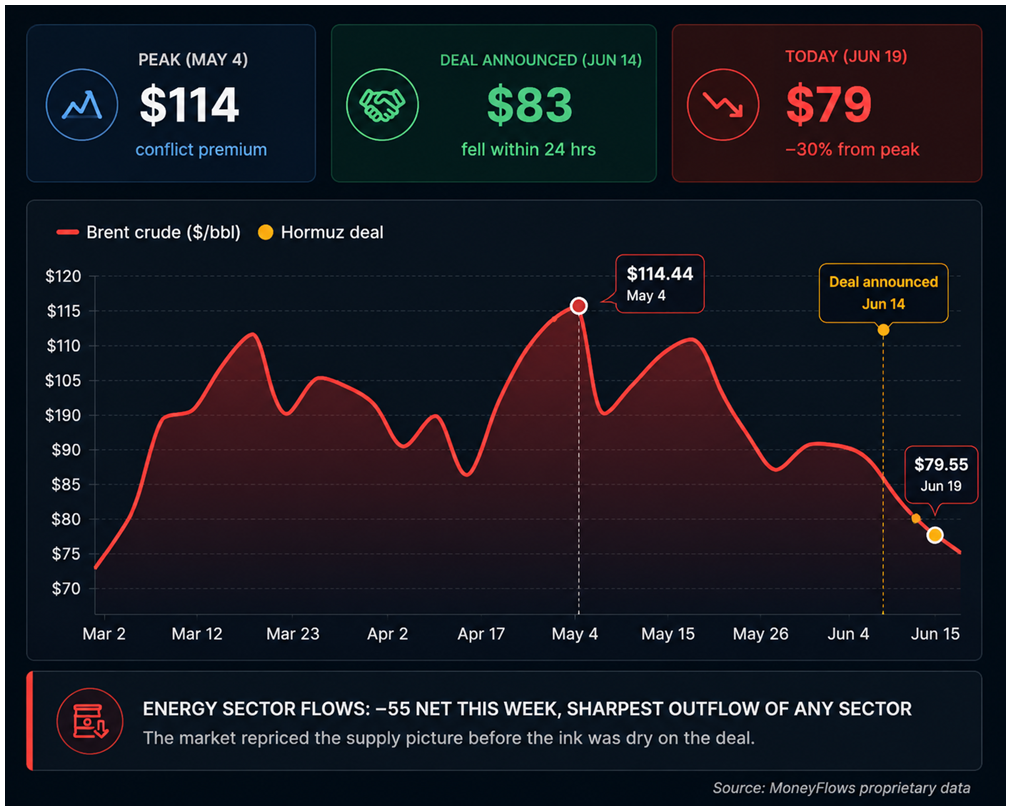Click the Apr 2 x-axis label
The width and height of the screenshot is (1014, 811).
point(387,634)
